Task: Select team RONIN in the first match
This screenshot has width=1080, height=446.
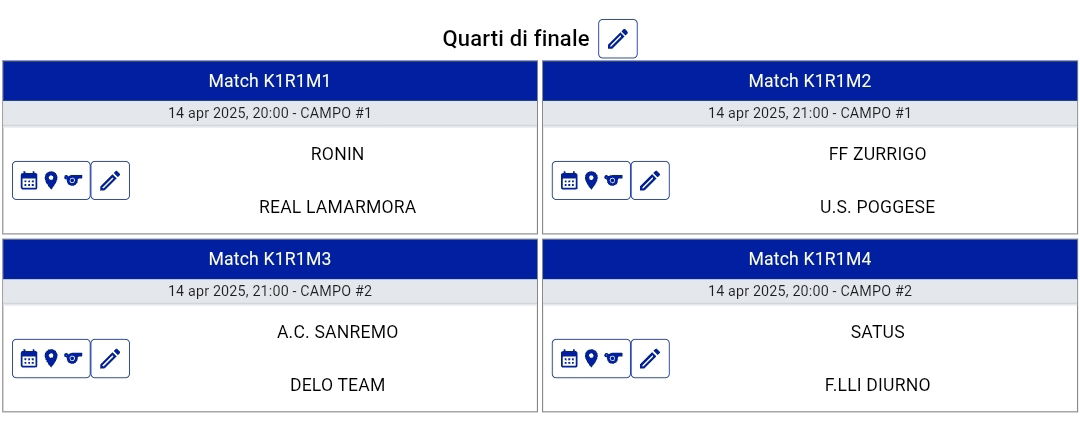Action: [337, 154]
